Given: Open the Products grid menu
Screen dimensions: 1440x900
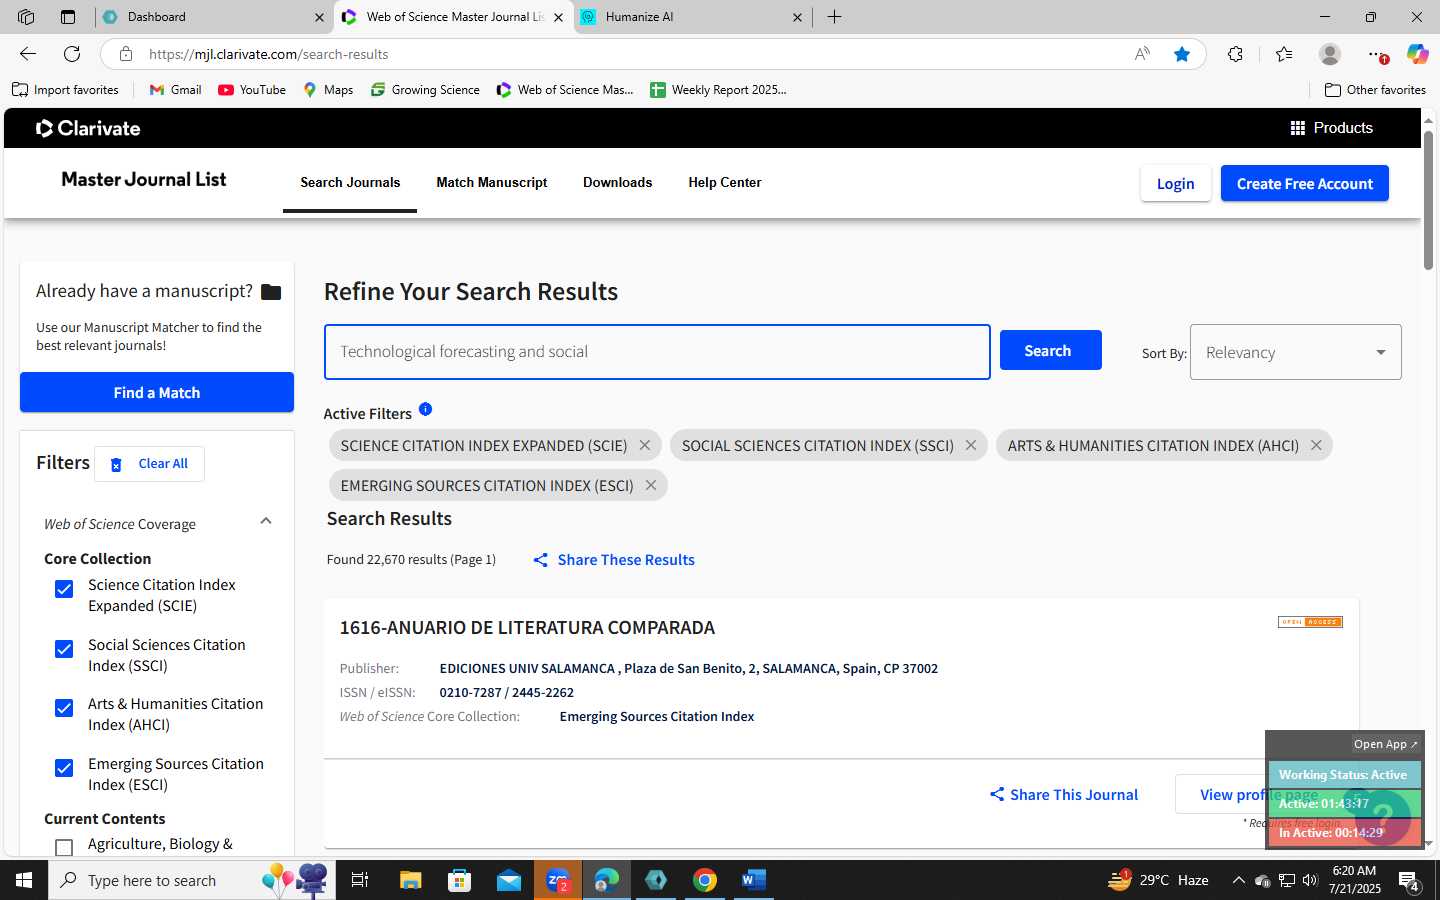Looking at the screenshot, I should point(1331,128).
